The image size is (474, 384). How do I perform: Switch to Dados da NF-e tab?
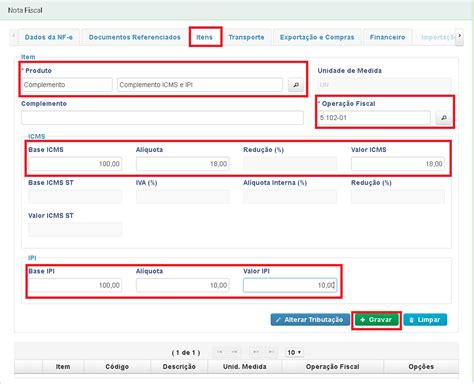click(x=49, y=37)
